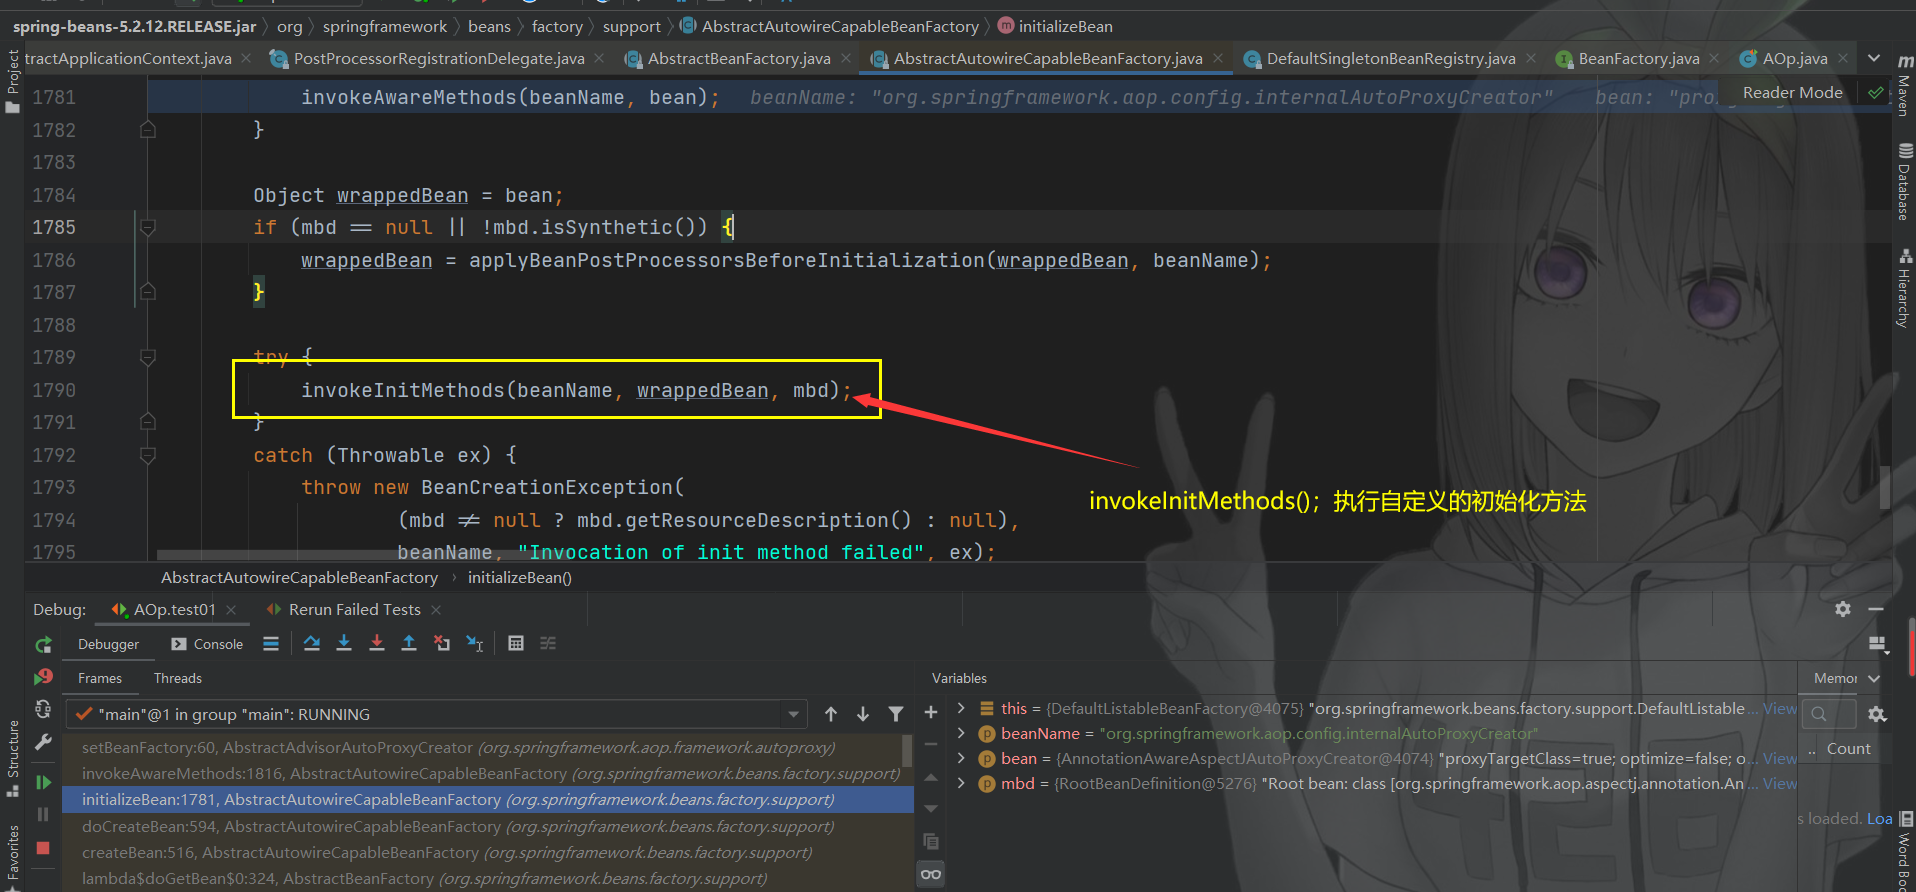Click the Drop Frame icon
Viewport: 1916px width, 892px height.
442,643
